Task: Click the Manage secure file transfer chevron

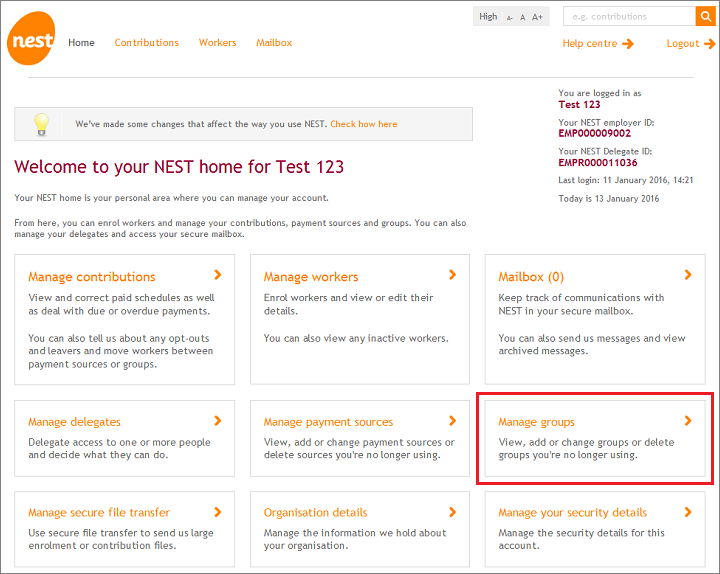Action: (218, 512)
